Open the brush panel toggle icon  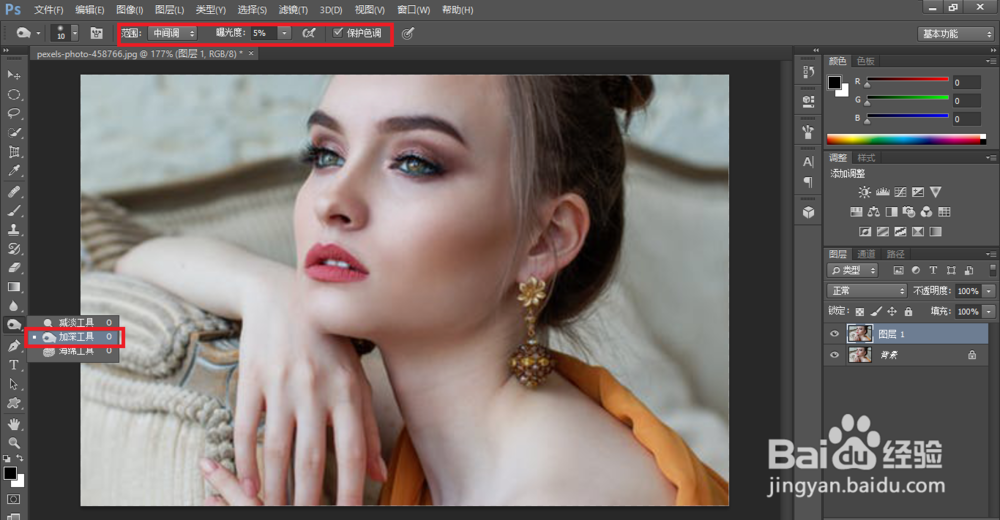tap(96, 33)
